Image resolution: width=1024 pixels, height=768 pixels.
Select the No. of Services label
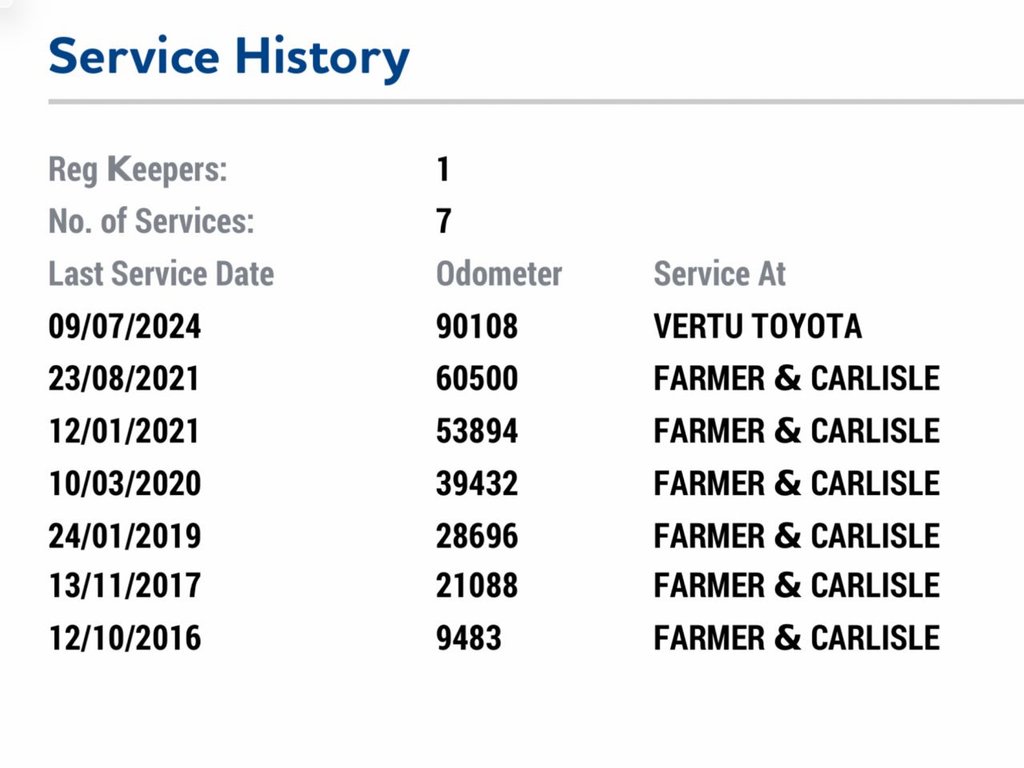tap(151, 222)
